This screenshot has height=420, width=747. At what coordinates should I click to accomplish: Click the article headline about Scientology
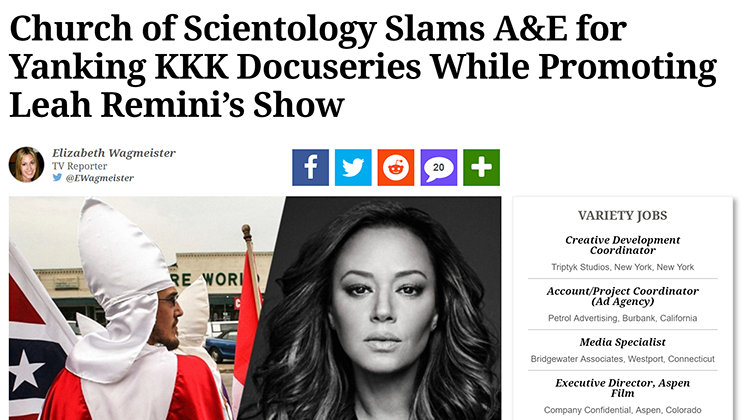tap(363, 66)
